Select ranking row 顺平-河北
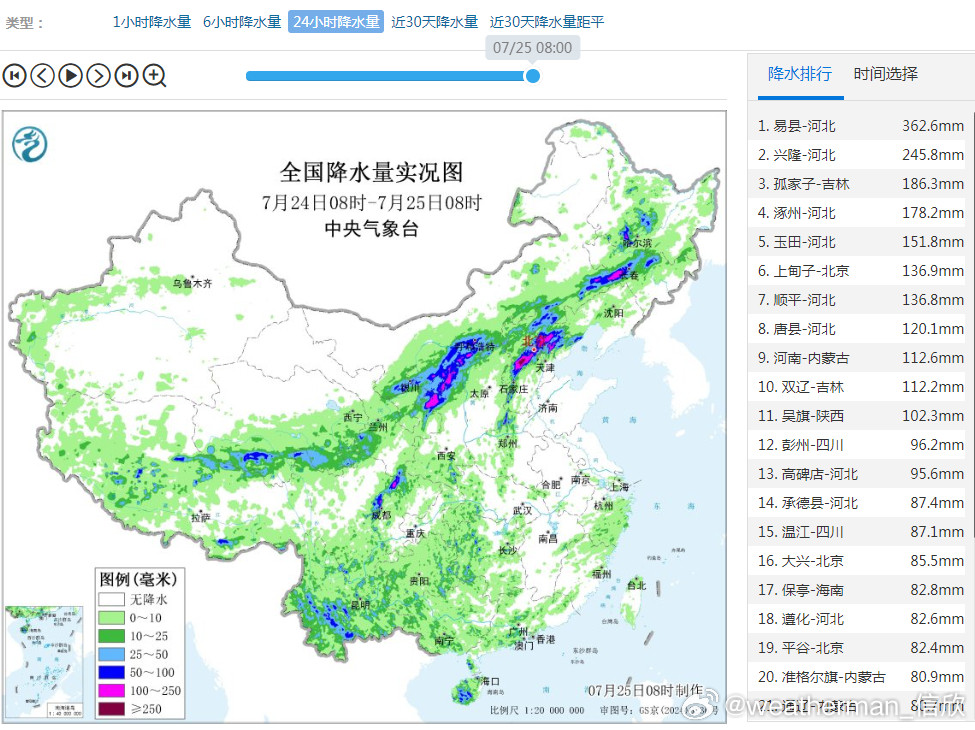Image resolution: width=975 pixels, height=730 pixels. pyautogui.click(x=858, y=300)
